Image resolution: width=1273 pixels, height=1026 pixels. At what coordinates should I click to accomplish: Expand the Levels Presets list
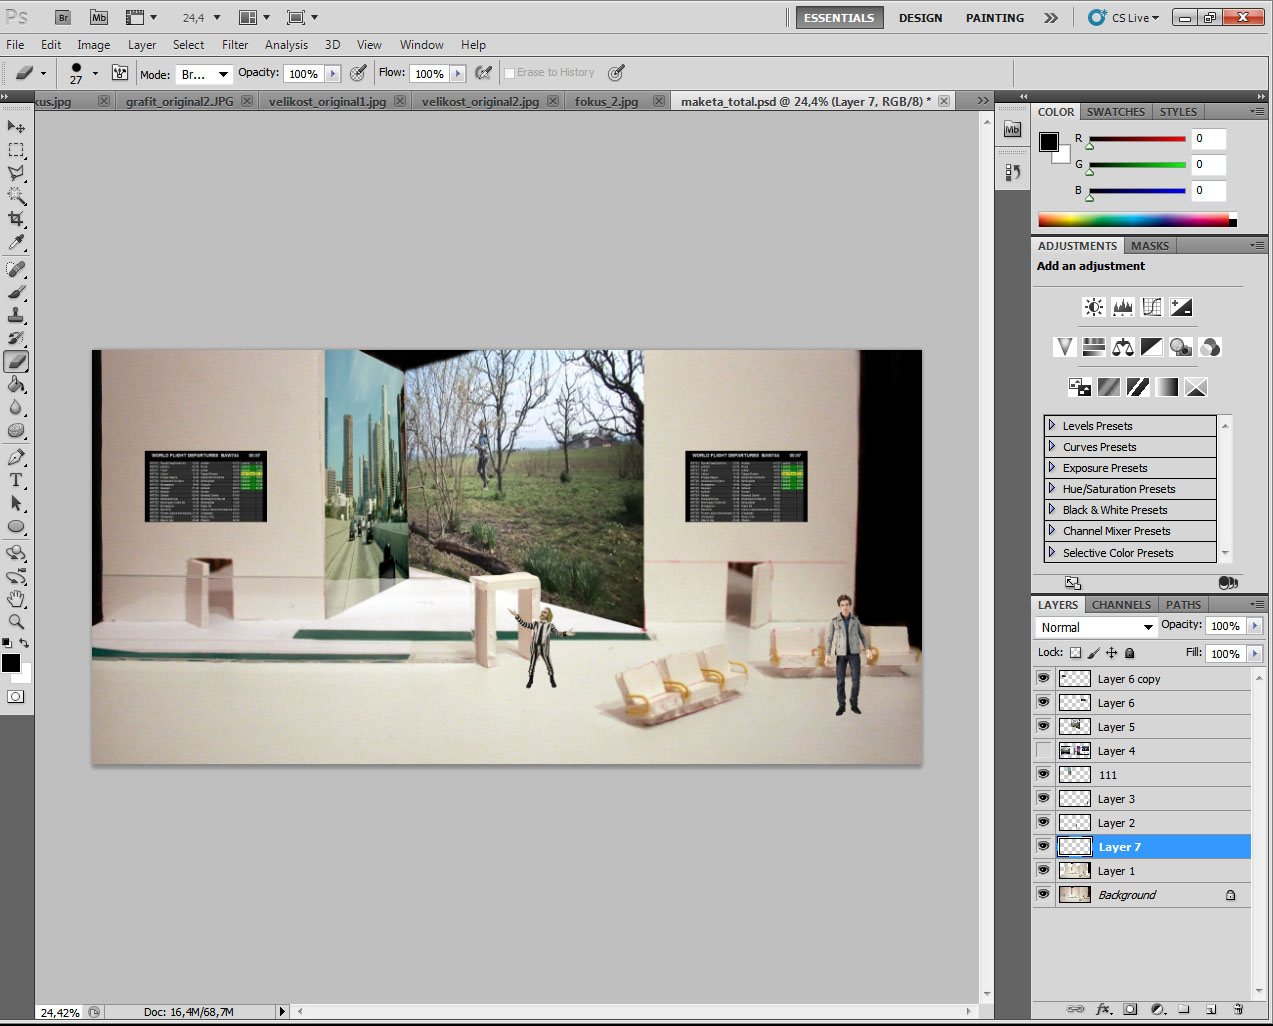[x=1052, y=426]
